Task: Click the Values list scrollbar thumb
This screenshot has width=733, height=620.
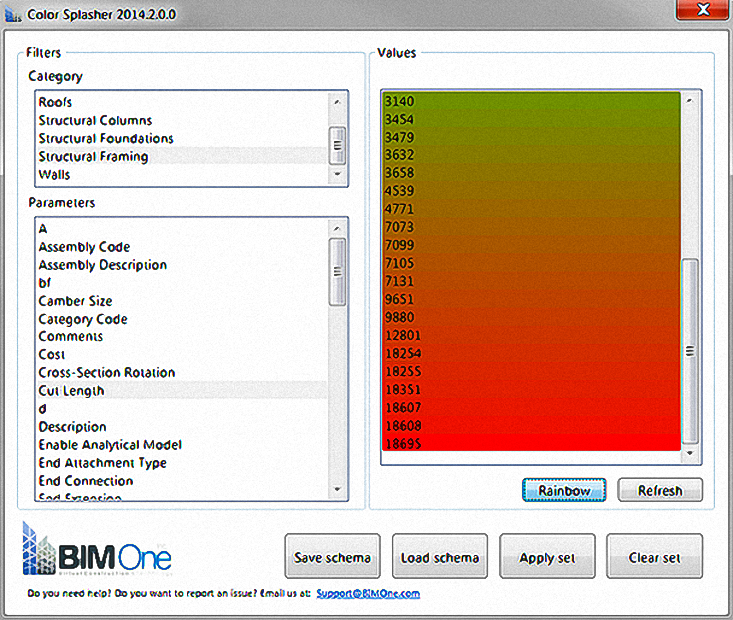Action: point(688,350)
